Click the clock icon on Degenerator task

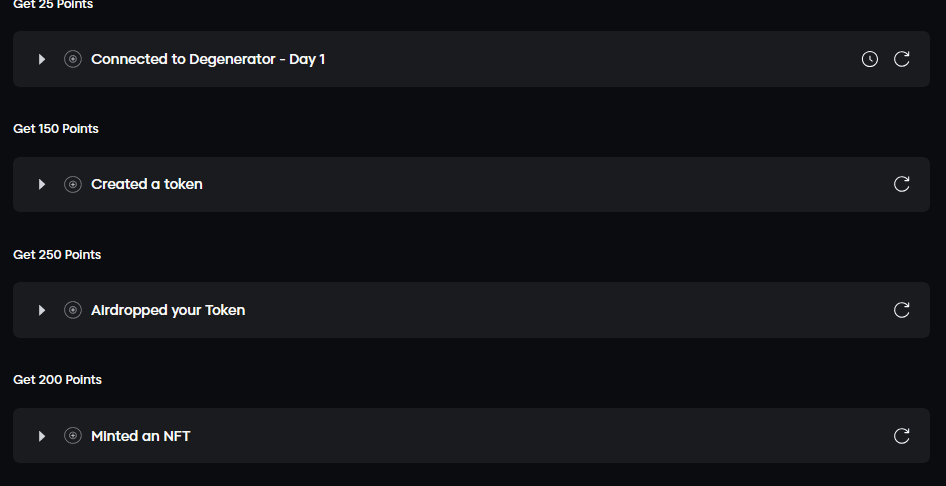[x=870, y=59]
